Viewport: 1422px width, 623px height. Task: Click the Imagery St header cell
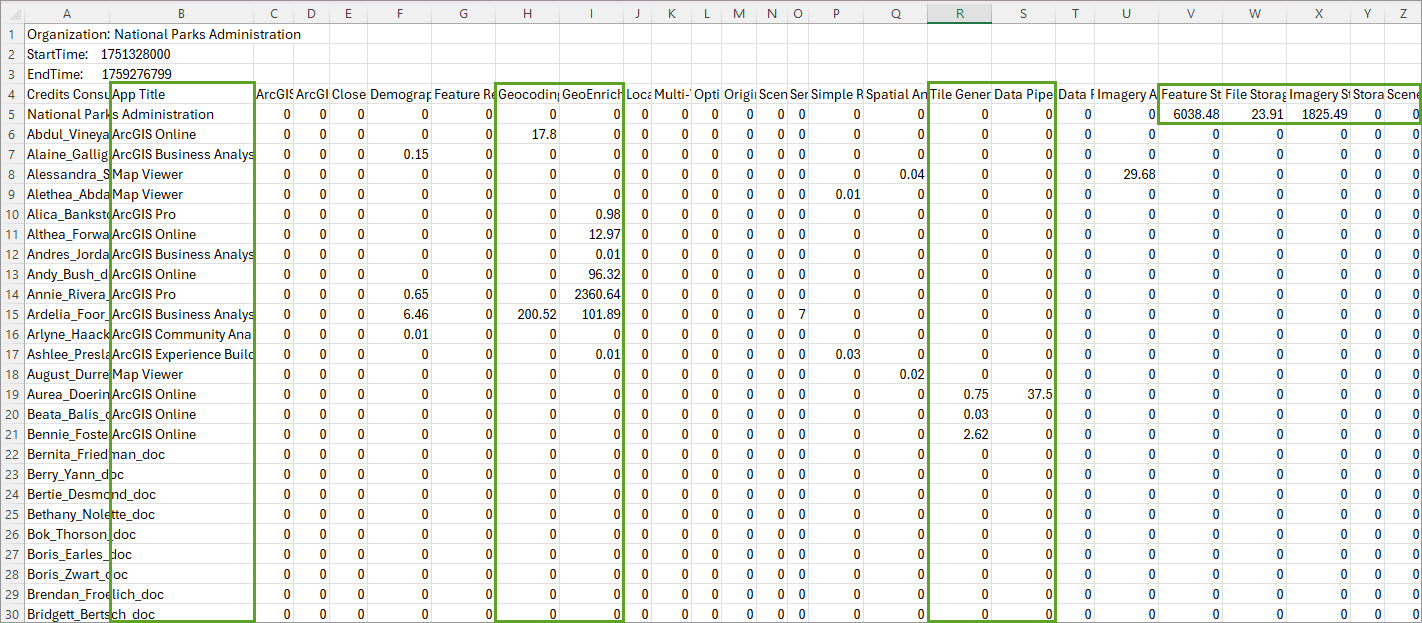click(x=1319, y=94)
